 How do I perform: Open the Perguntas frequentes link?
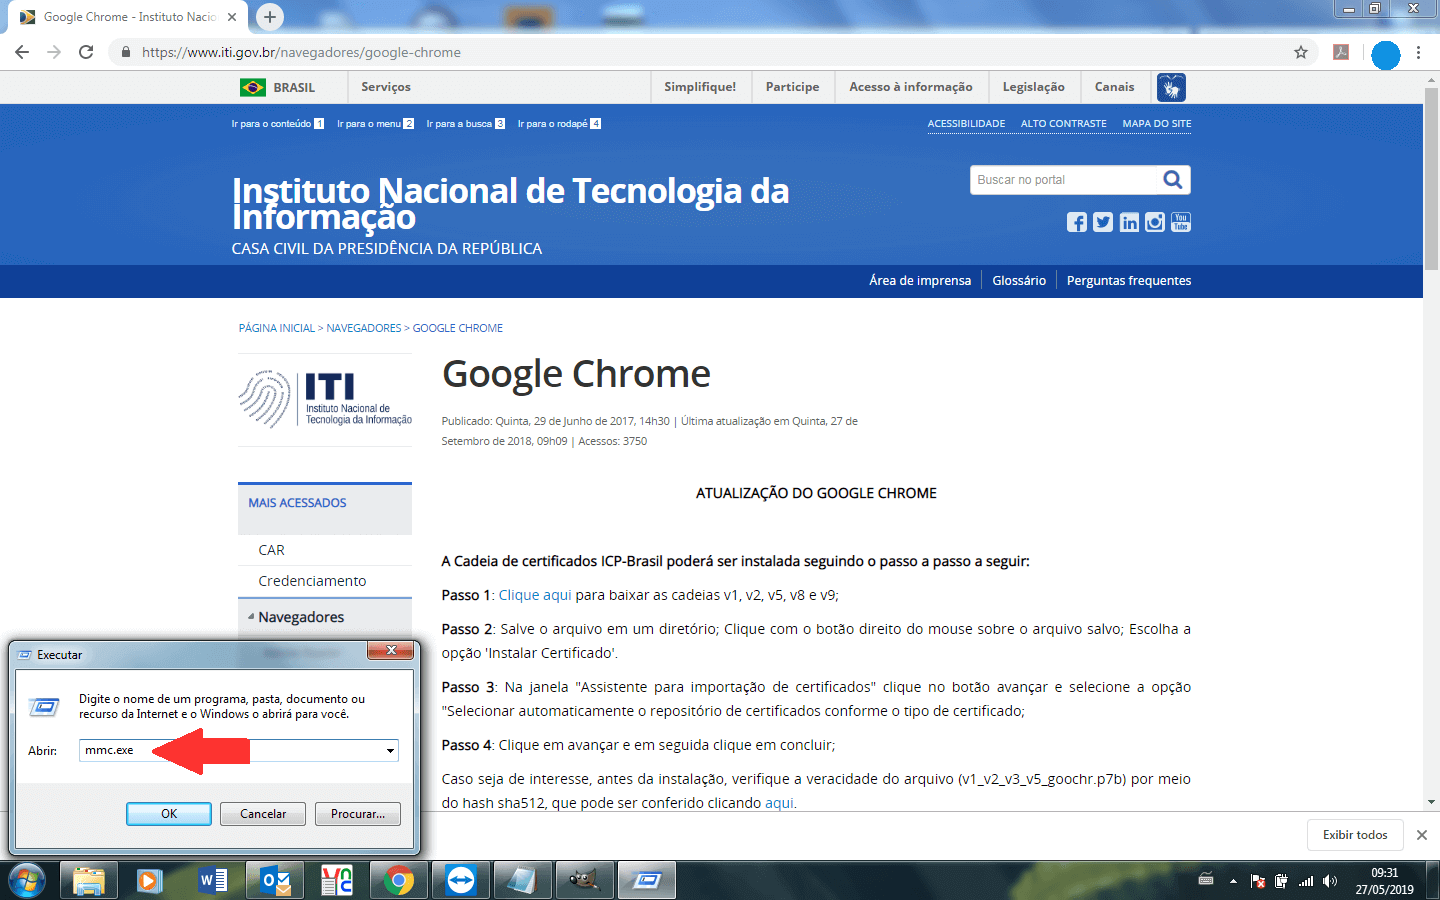(1129, 280)
